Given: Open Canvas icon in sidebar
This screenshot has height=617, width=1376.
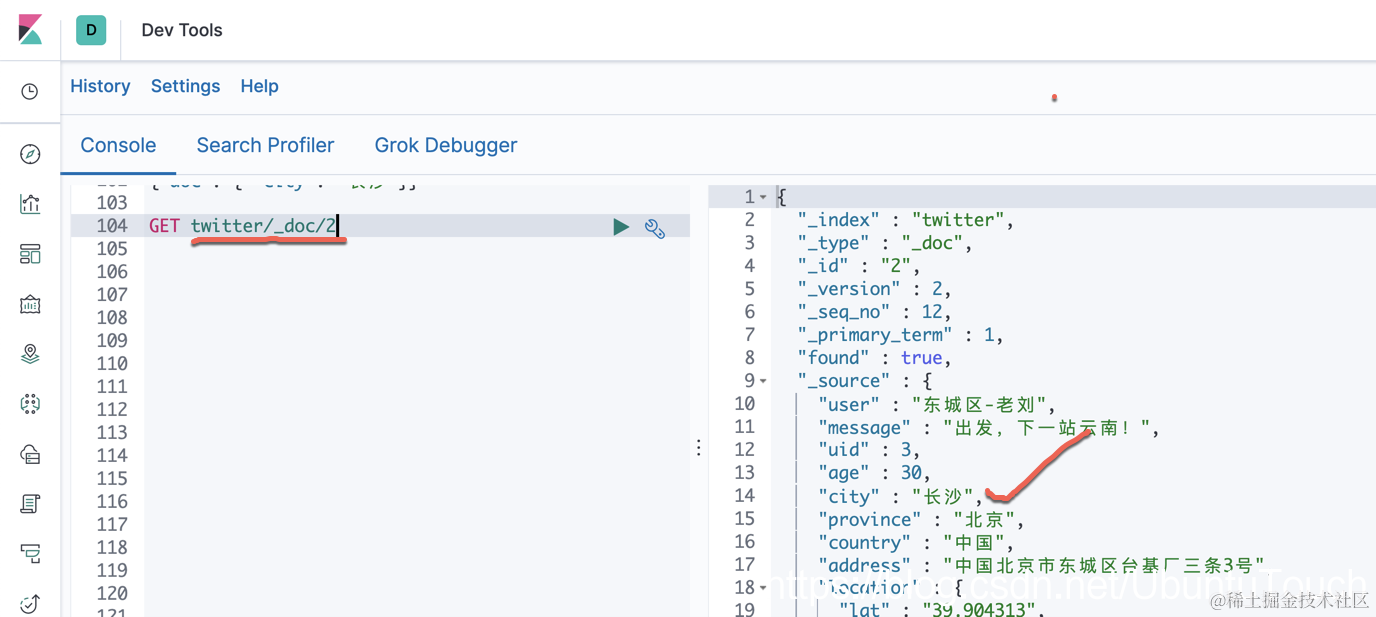Looking at the screenshot, I should coord(30,304).
